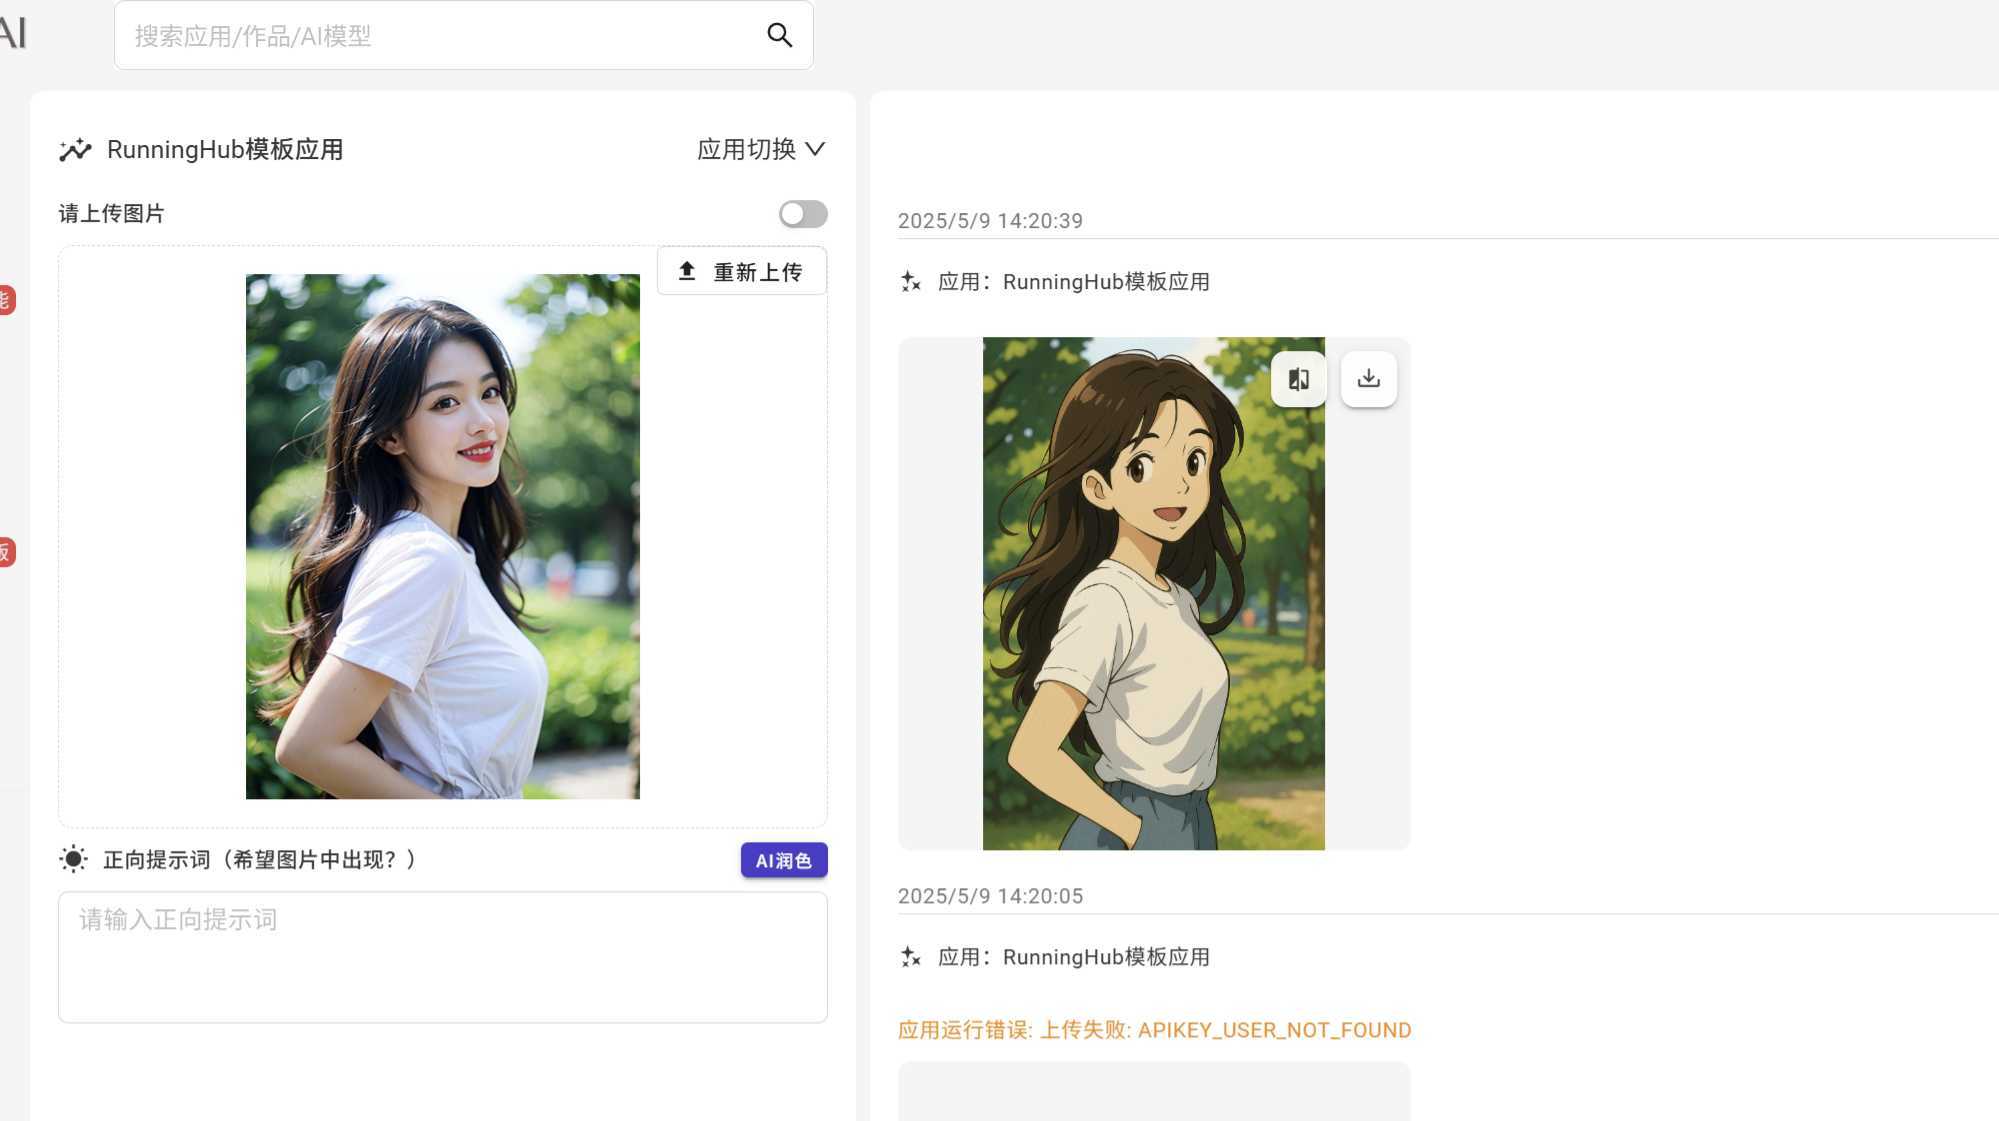Toggle the upload image switch
This screenshot has height=1121, width=1999.
(802, 214)
